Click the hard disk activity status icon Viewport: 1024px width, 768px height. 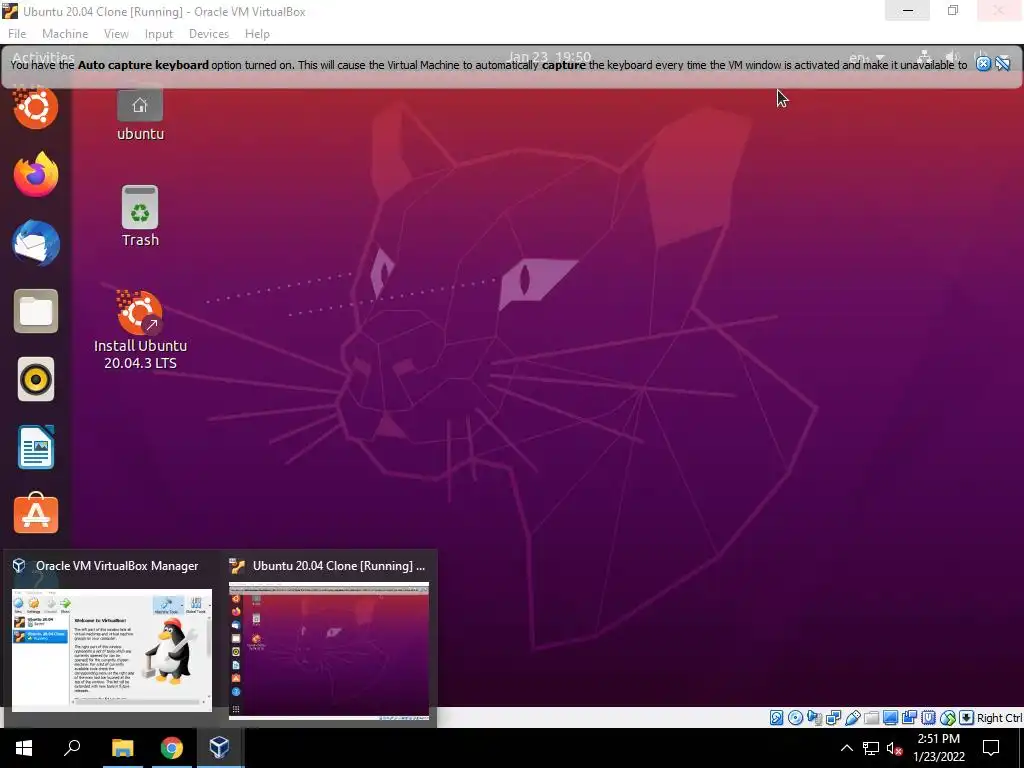(777, 718)
